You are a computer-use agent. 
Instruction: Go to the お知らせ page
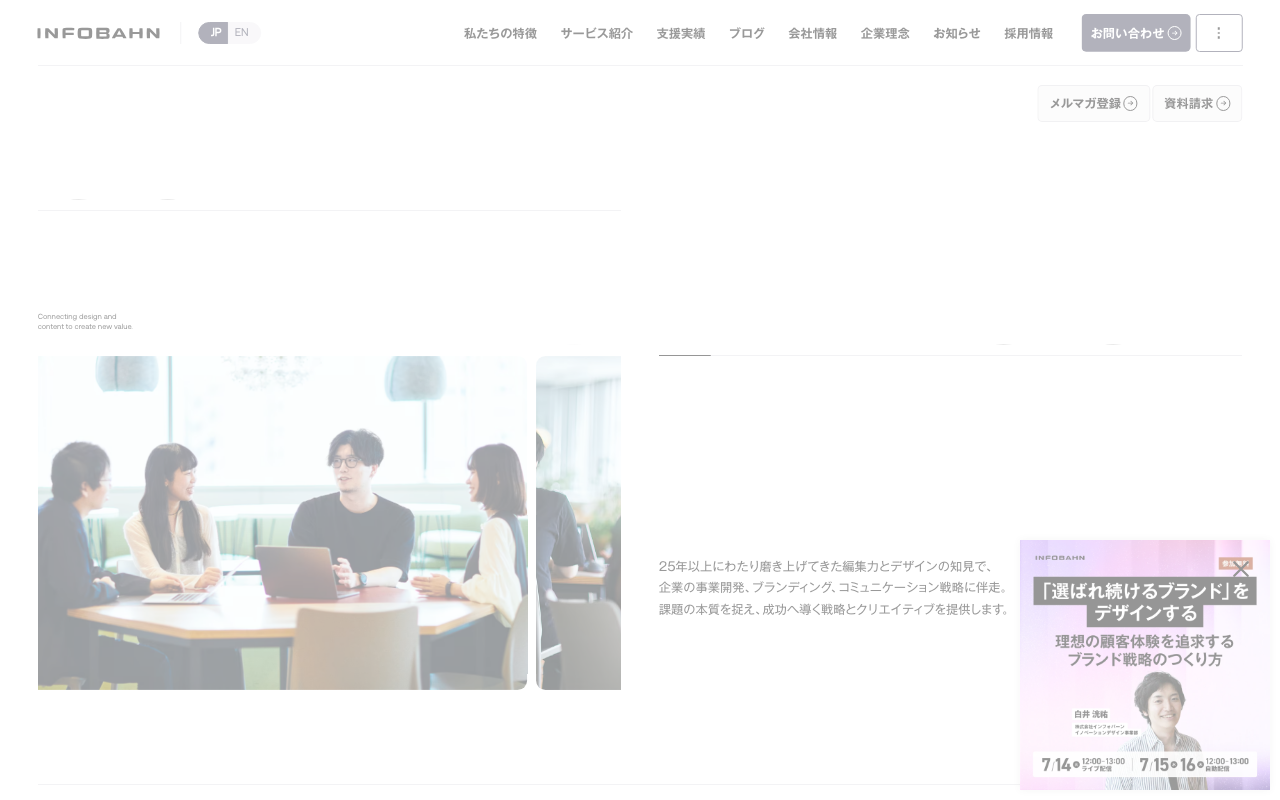click(956, 33)
